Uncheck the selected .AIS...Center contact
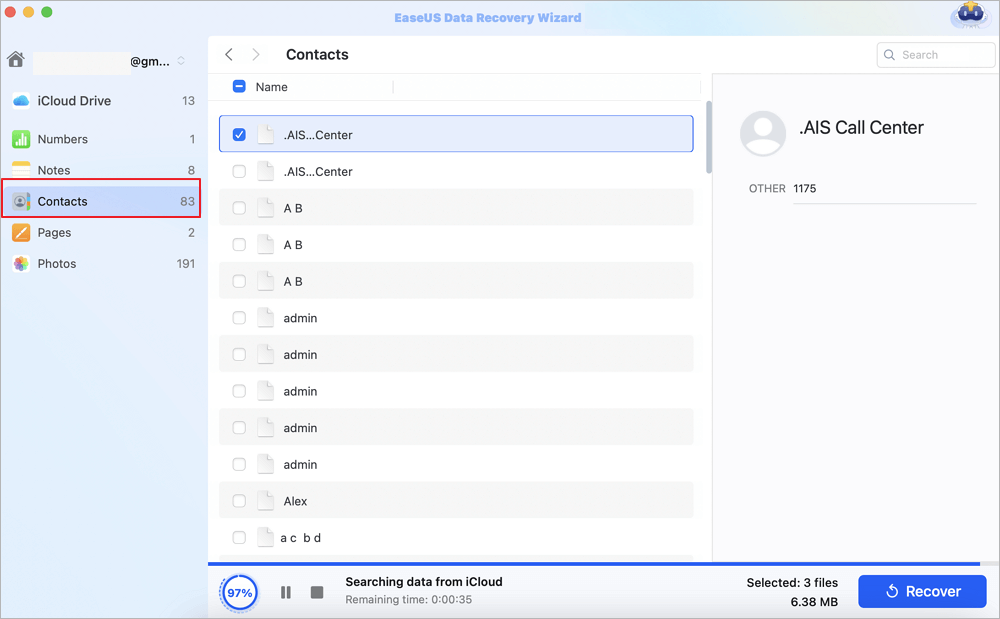The width and height of the screenshot is (1000, 619). click(239, 135)
